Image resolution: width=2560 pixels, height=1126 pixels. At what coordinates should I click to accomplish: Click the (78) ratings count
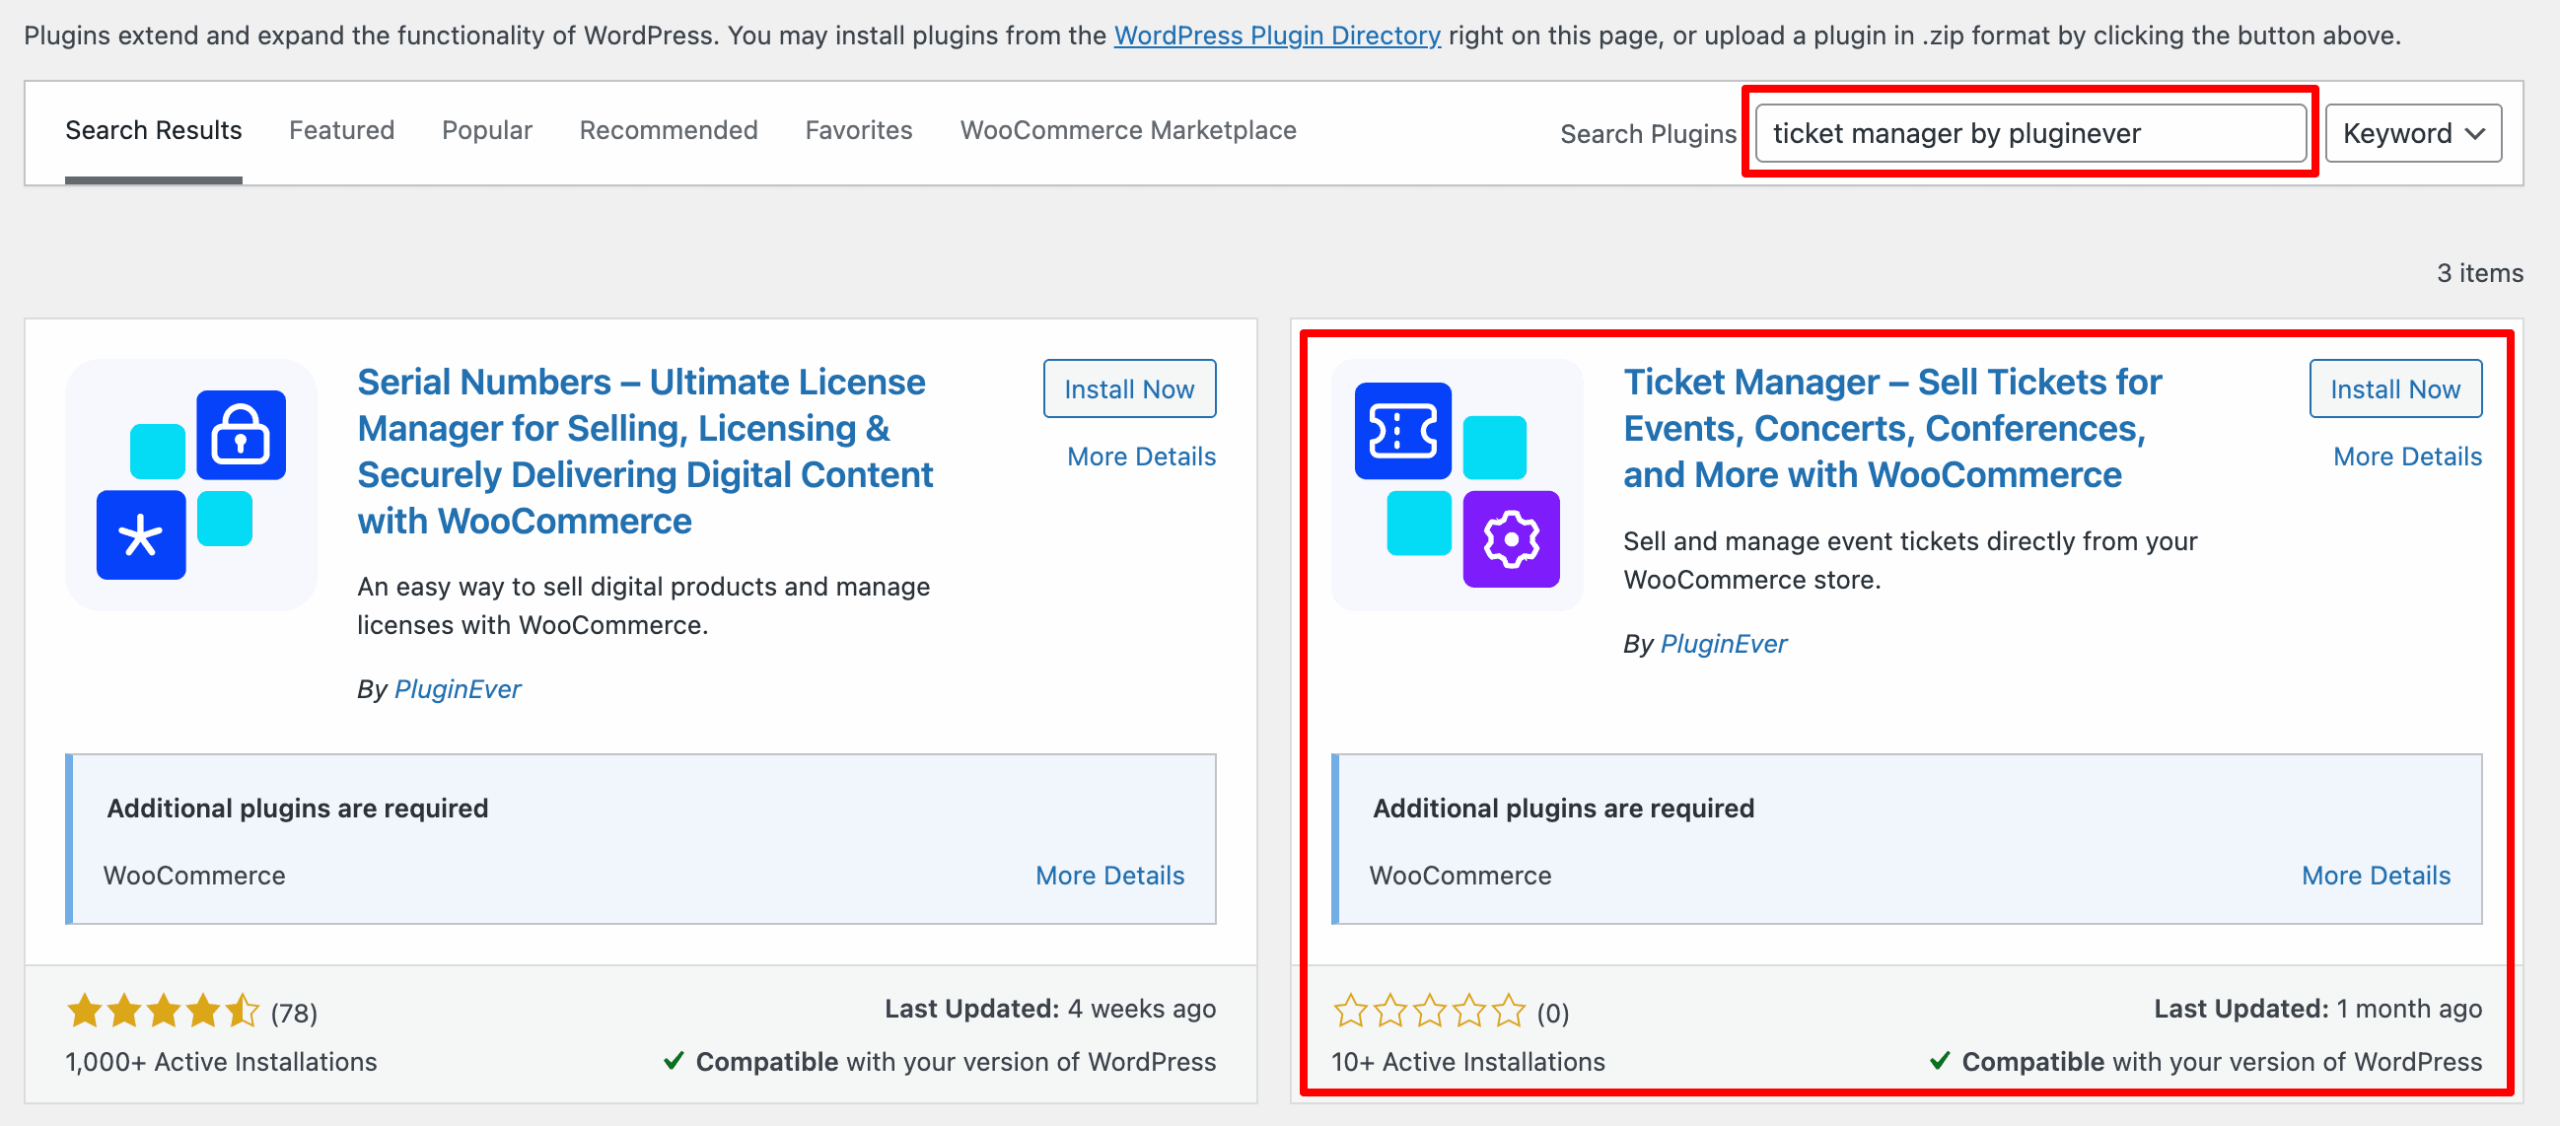click(x=294, y=1014)
